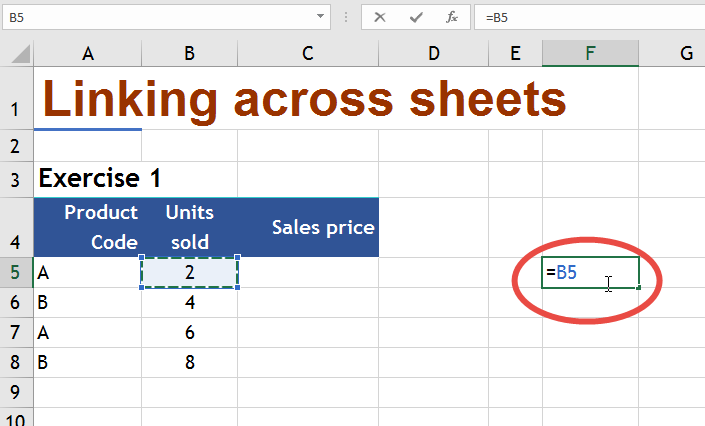Select column B header
The width and height of the screenshot is (705, 426).
189,54
